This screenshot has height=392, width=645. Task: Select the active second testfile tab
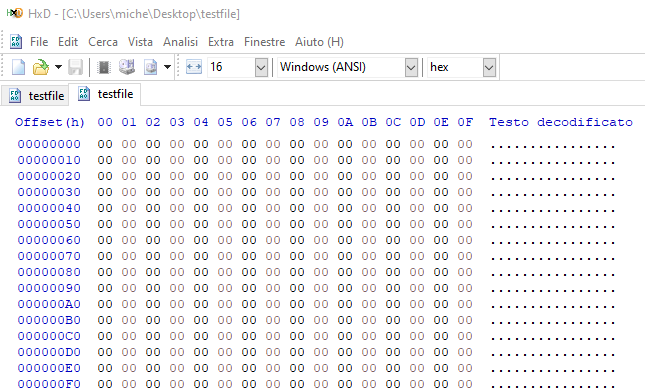coord(104,94)
